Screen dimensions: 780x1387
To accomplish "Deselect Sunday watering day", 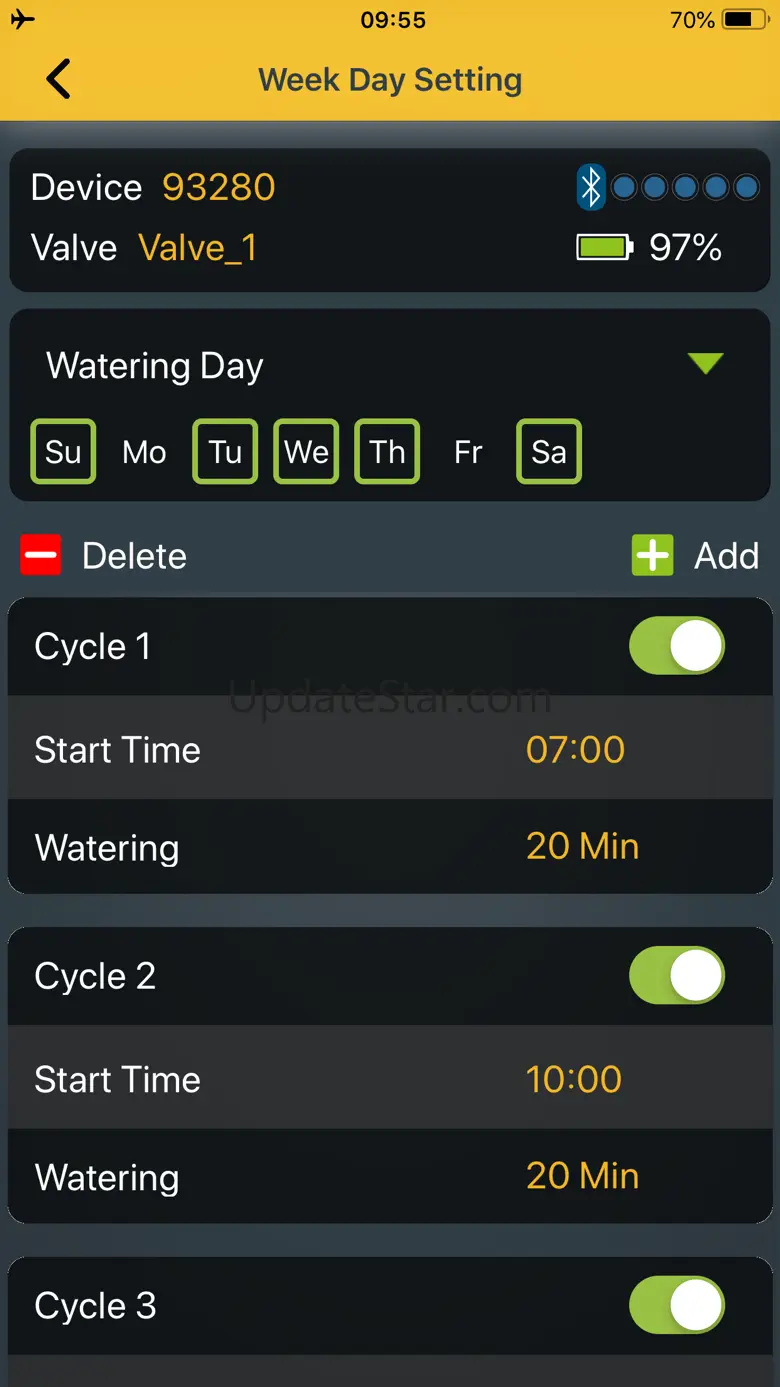I will coord(63,452).
